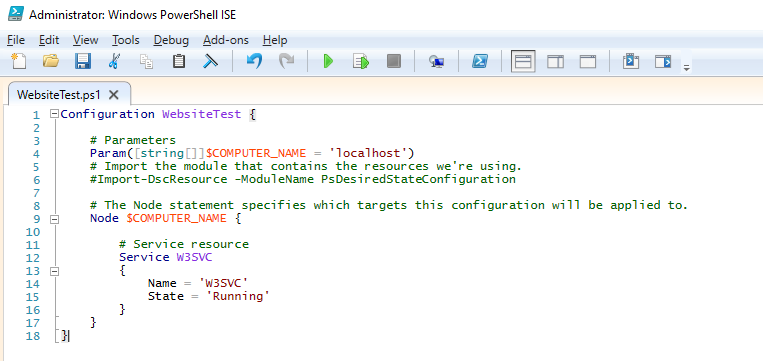Click line number 18 in the gutter
The height and width of the screenshot is (361, 763).
[32, 336]
